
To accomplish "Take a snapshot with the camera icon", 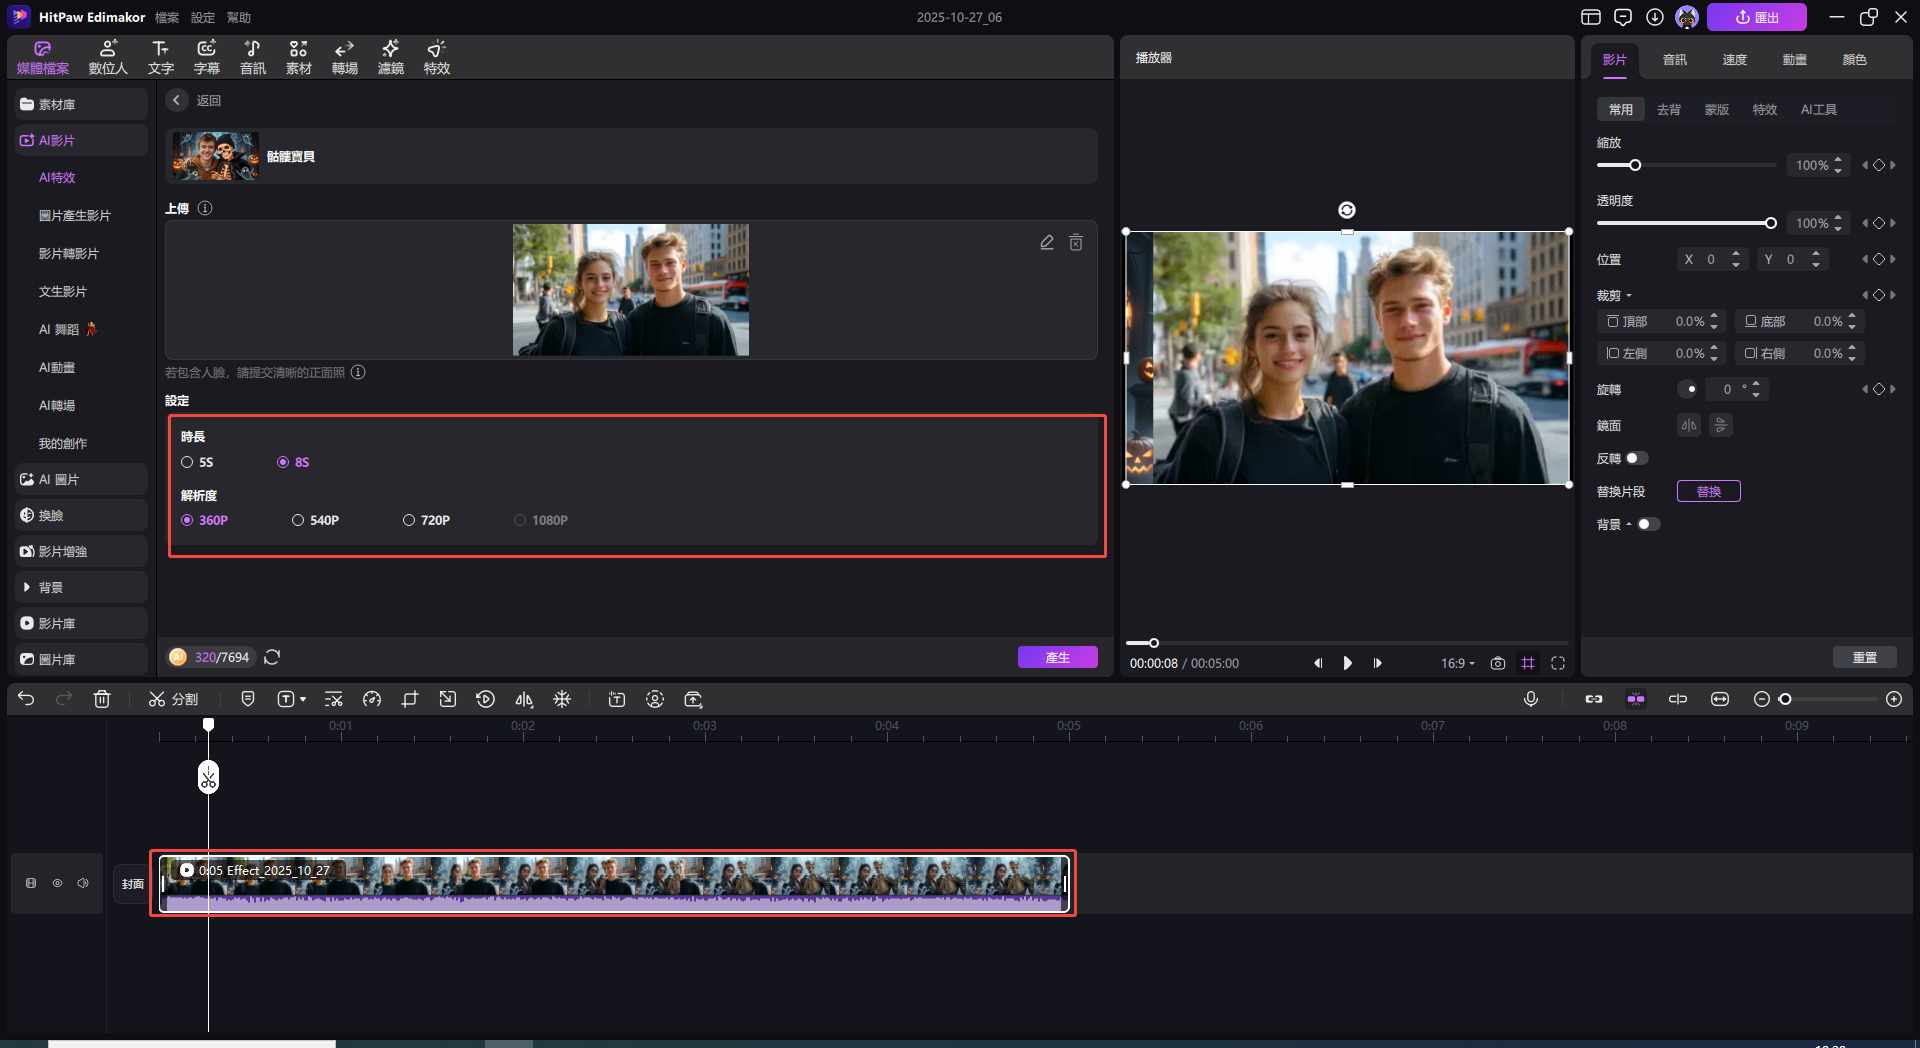I will coord(1497,663).
